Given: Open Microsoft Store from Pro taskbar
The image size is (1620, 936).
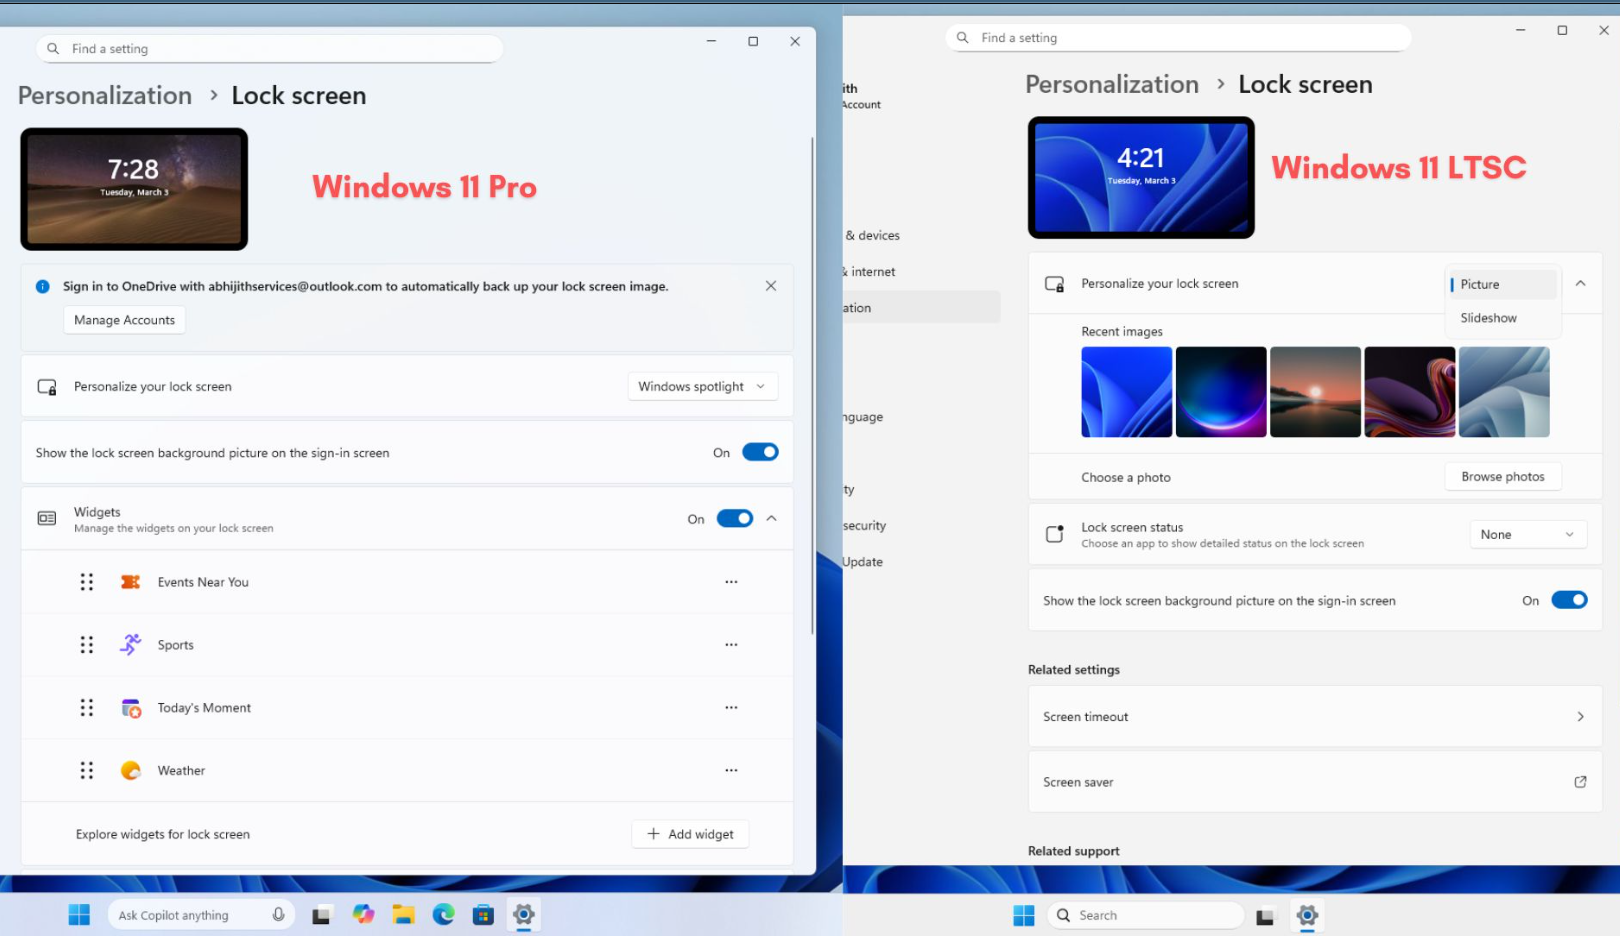Looking at the screenshot, I should [483, 915].
